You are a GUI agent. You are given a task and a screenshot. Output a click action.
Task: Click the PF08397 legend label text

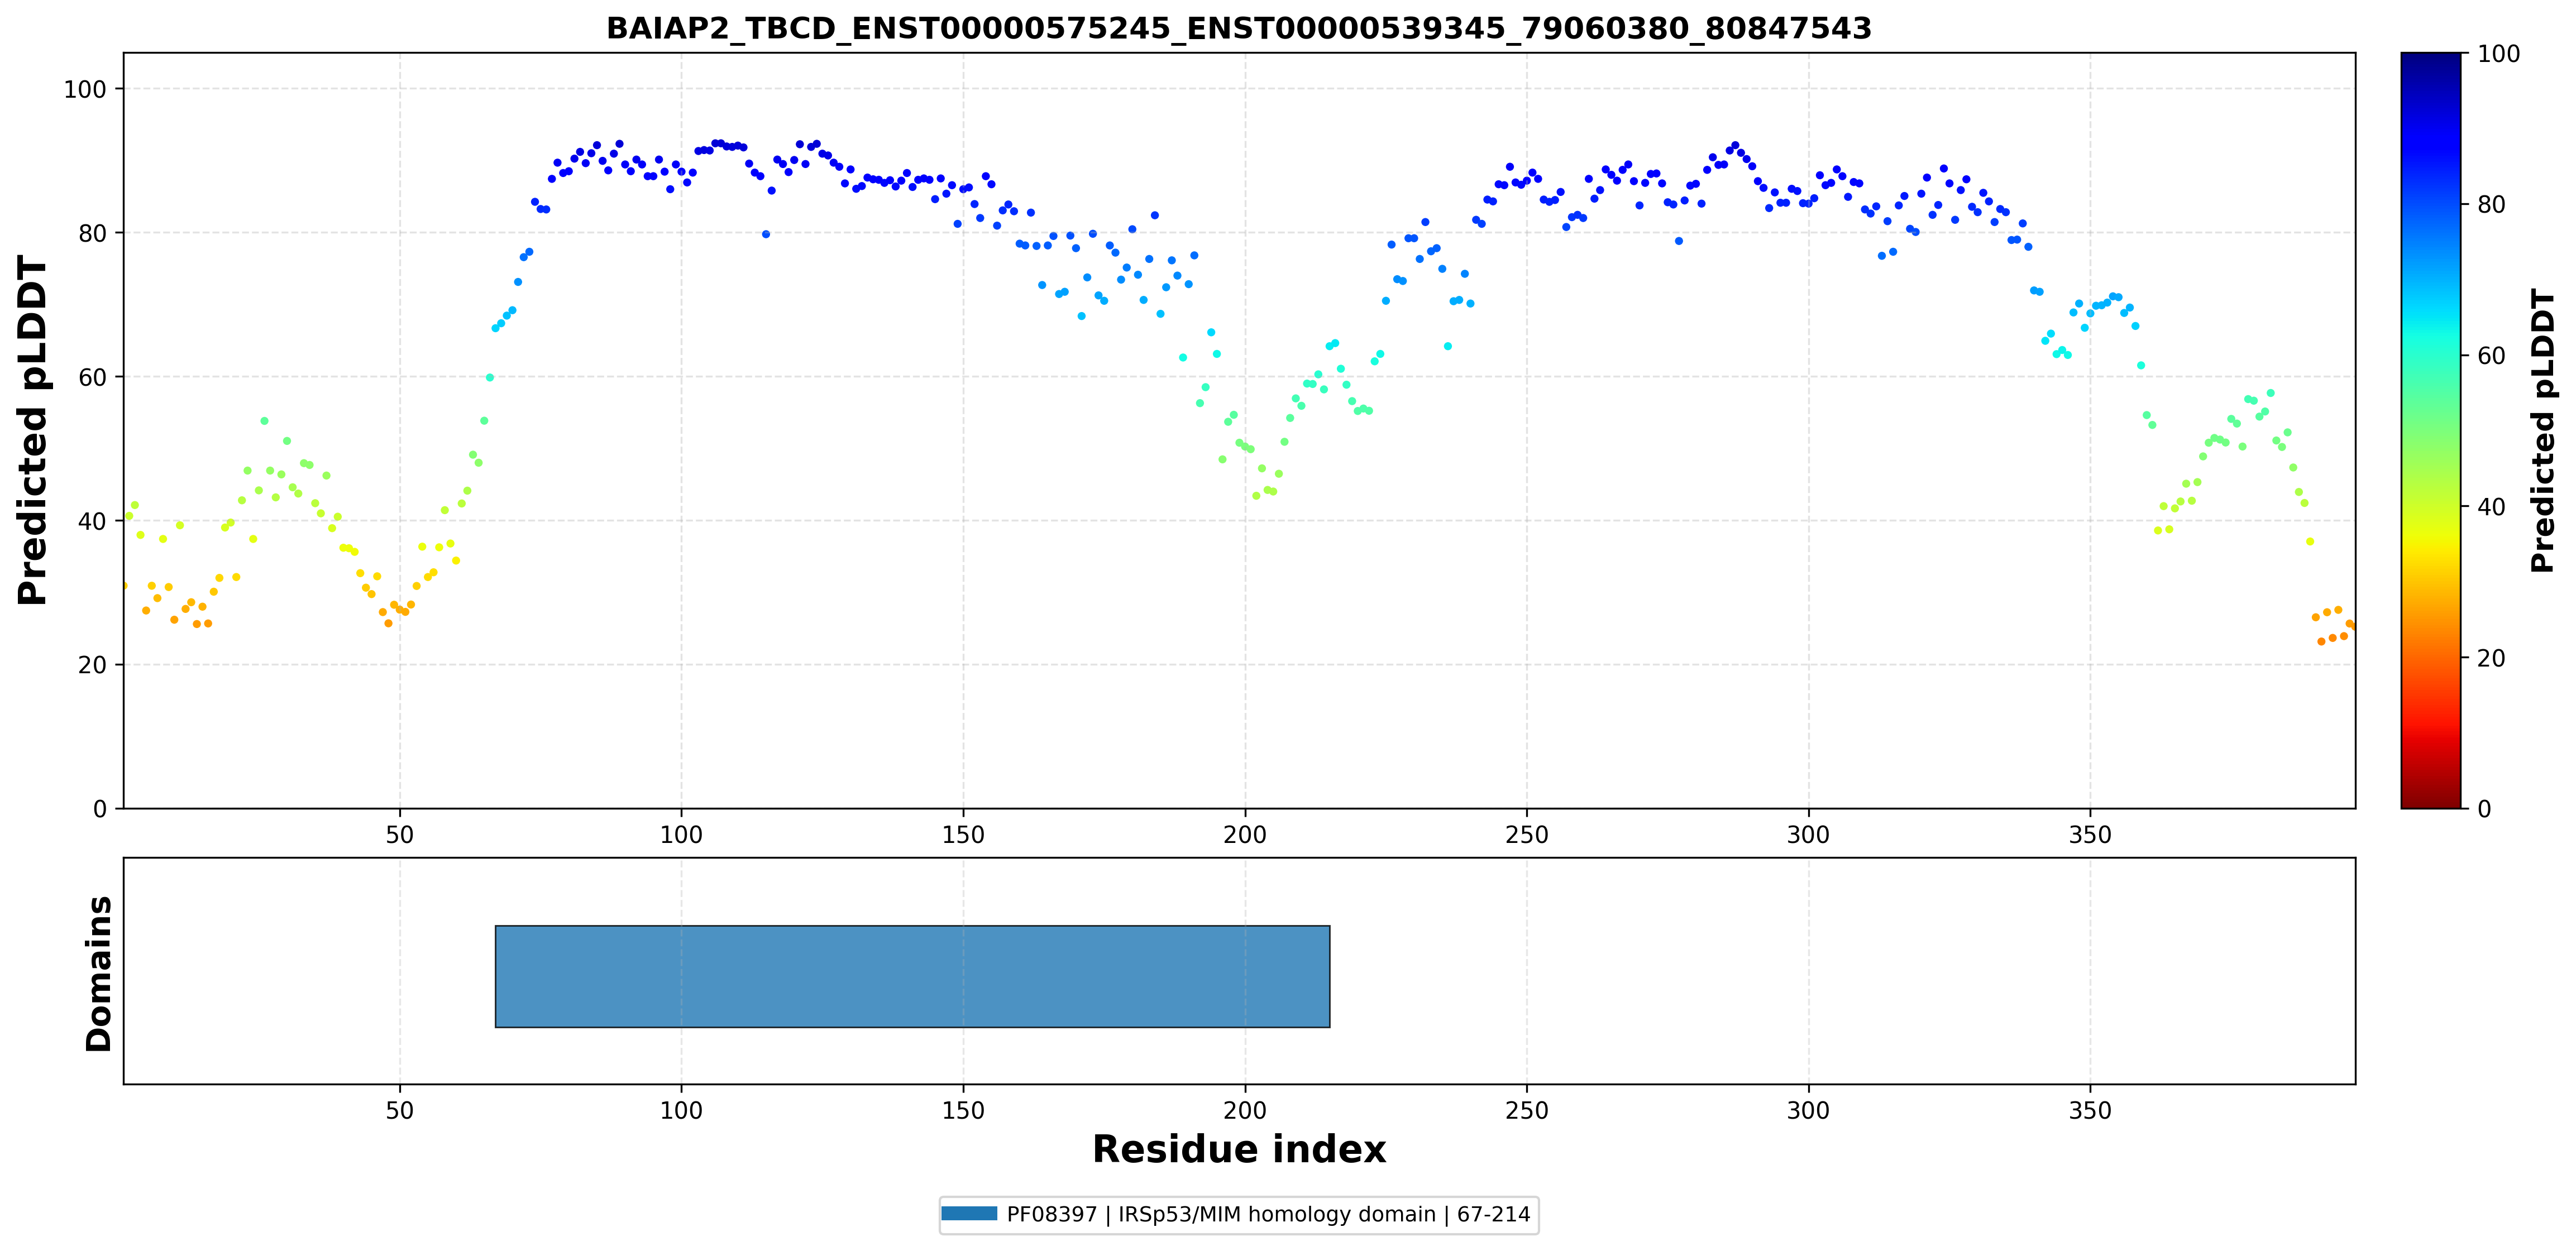(x=1268, y=1214)
